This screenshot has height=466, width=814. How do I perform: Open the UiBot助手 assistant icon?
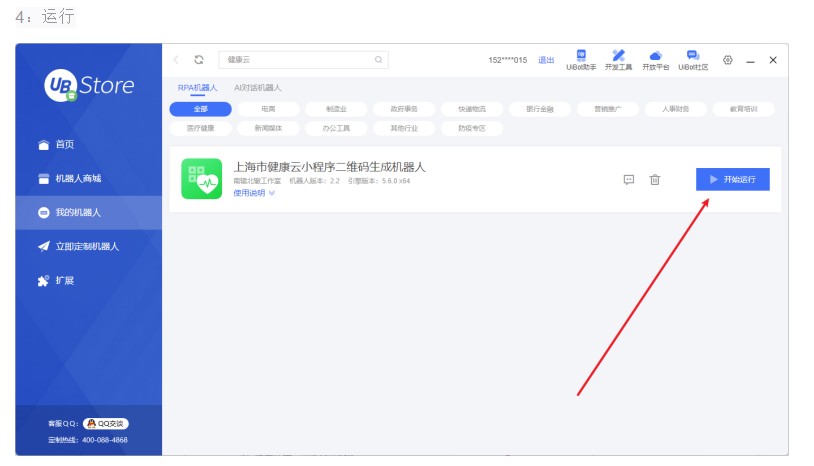[581, 60]
